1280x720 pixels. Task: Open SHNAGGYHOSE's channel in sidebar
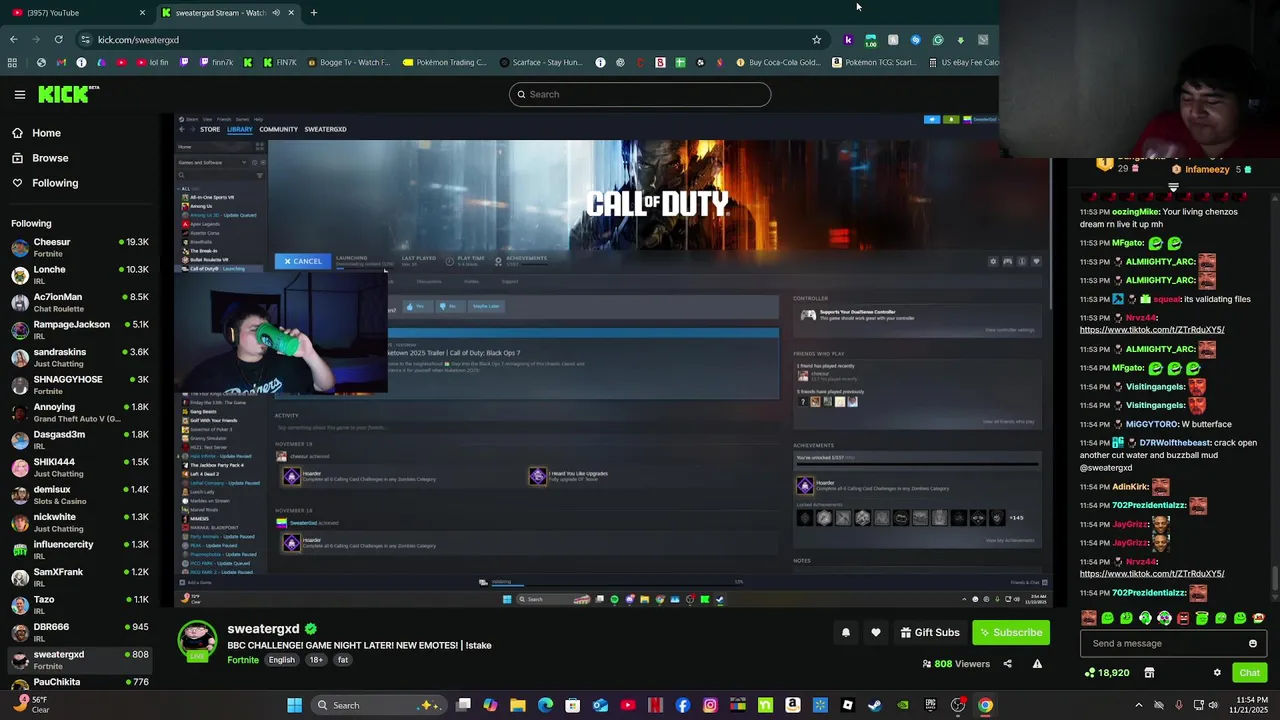click(80, 385)
